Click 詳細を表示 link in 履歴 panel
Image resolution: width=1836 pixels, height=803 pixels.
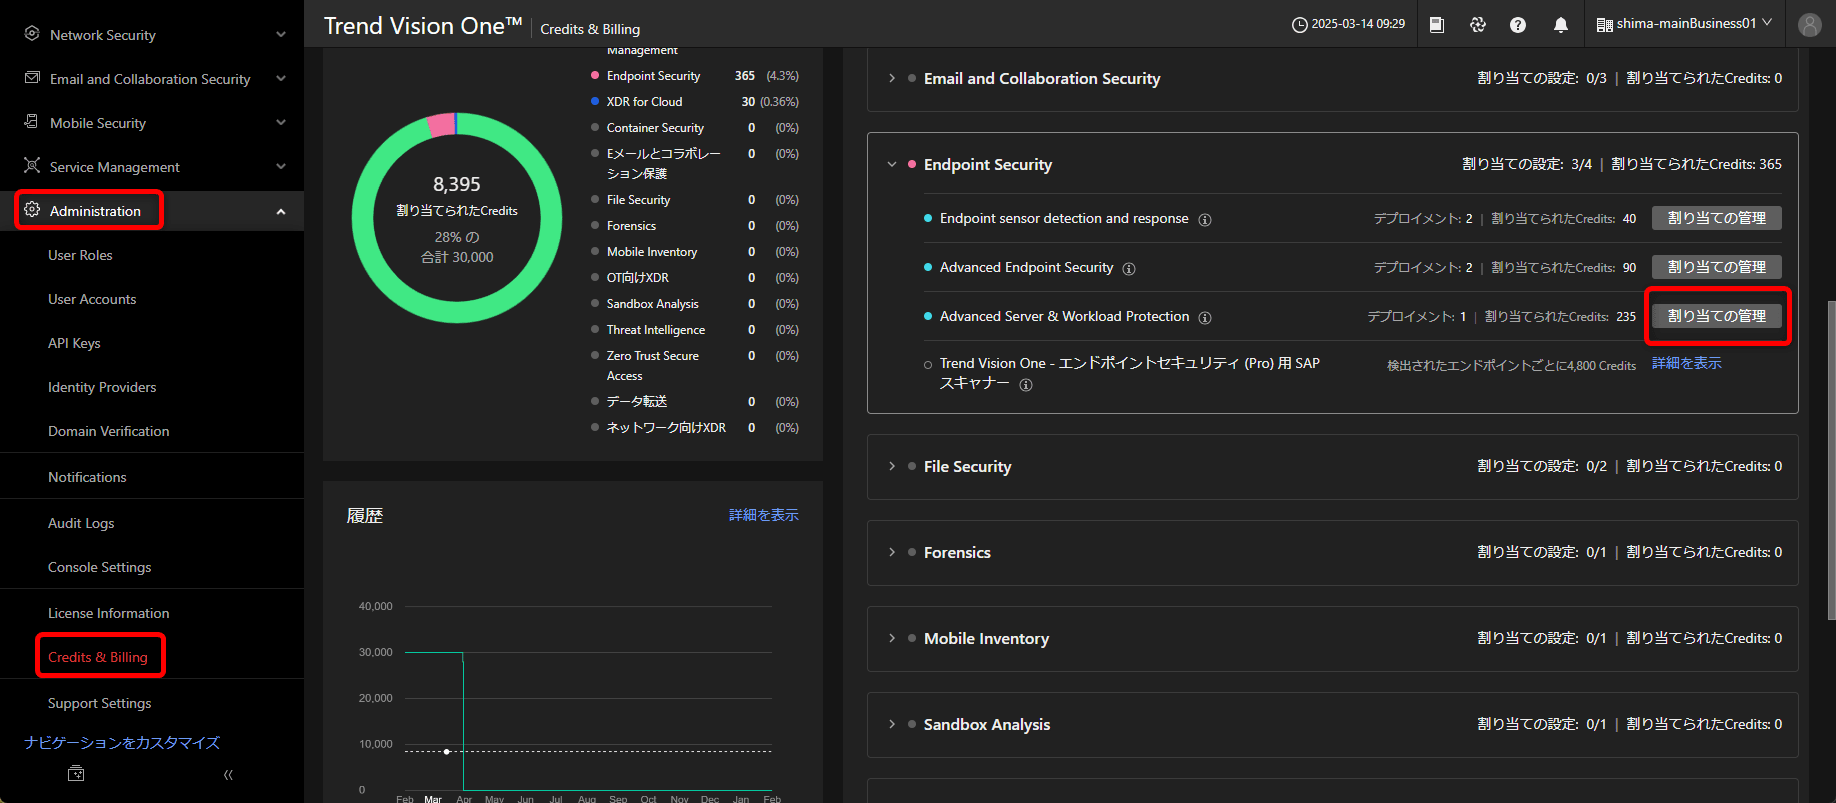[x=764, y=515]
